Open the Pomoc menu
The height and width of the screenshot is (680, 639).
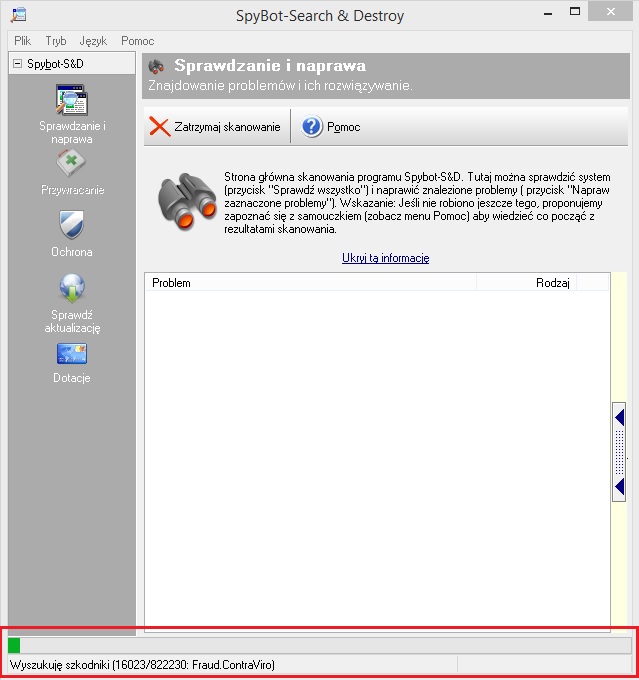(138, 41)
